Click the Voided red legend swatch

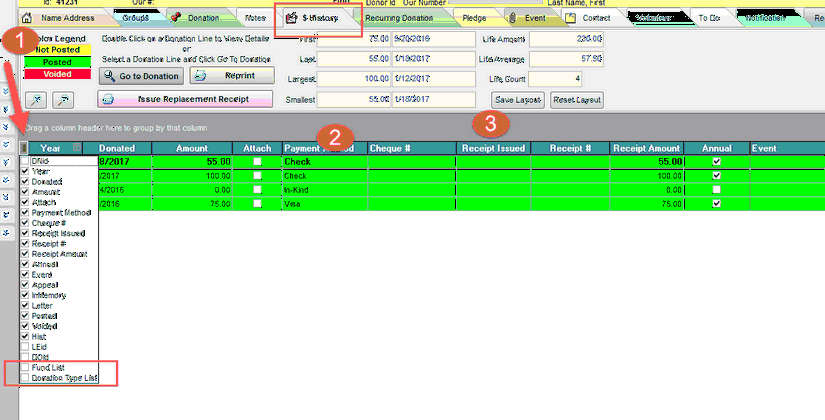pyautogui.click(x=57, y=74)
